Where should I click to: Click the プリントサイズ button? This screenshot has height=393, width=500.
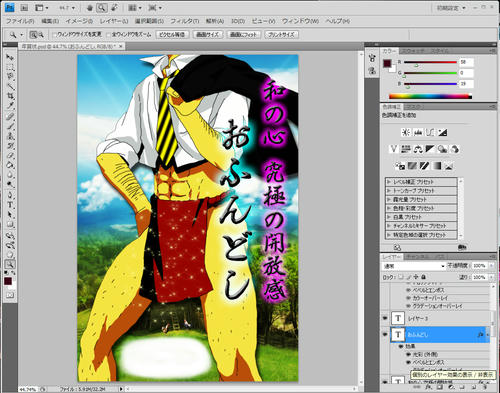pos(281,34)
